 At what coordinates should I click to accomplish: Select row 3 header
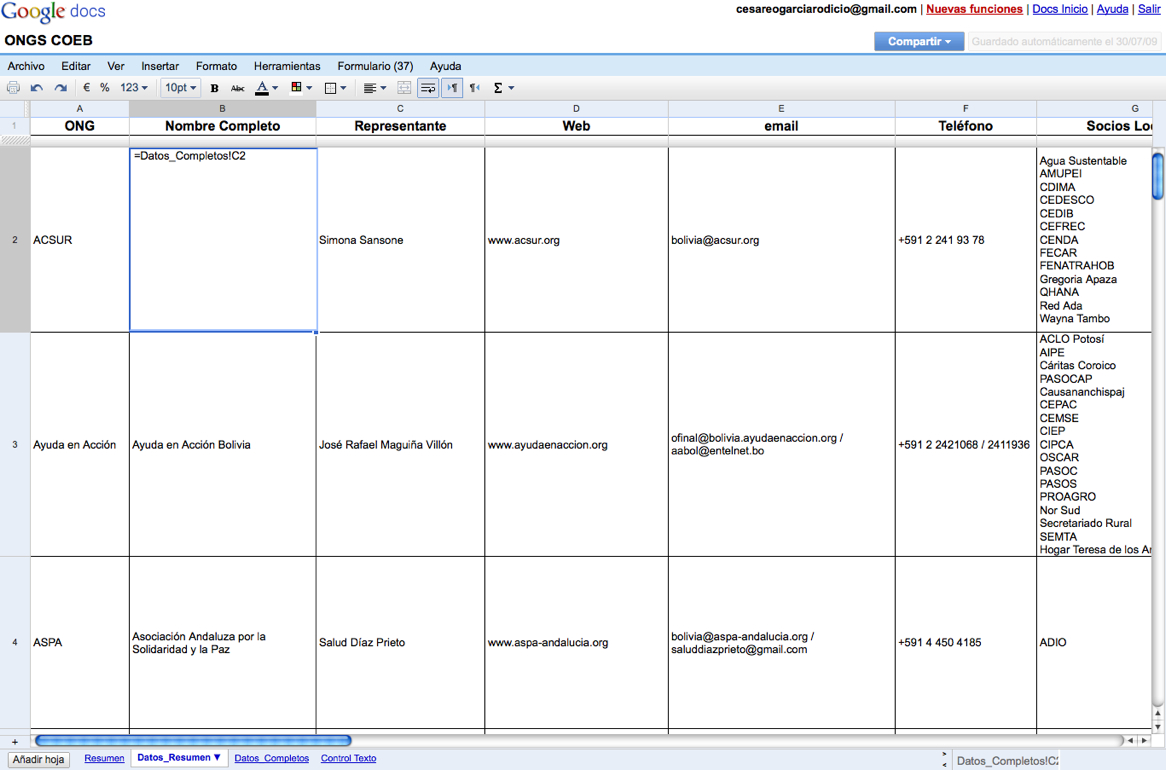coord(15,444)
